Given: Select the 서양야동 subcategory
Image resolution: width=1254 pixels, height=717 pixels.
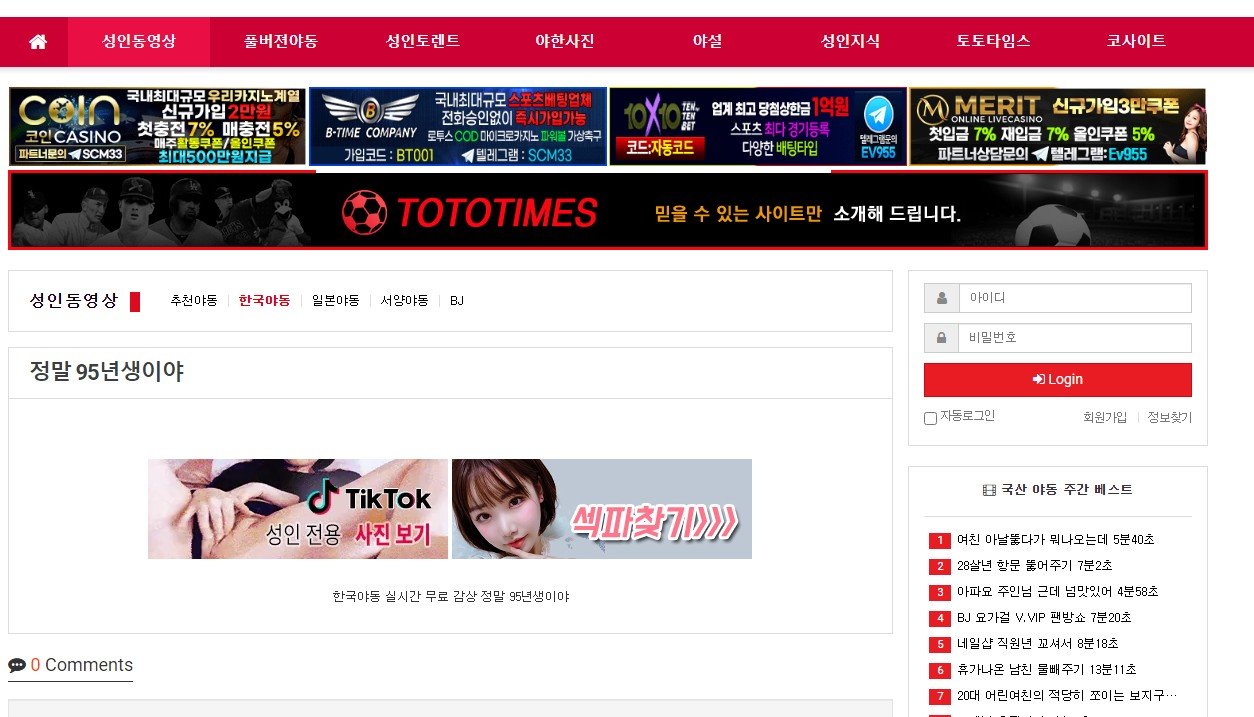Looking at the screenshot, I should click(404, 301).
